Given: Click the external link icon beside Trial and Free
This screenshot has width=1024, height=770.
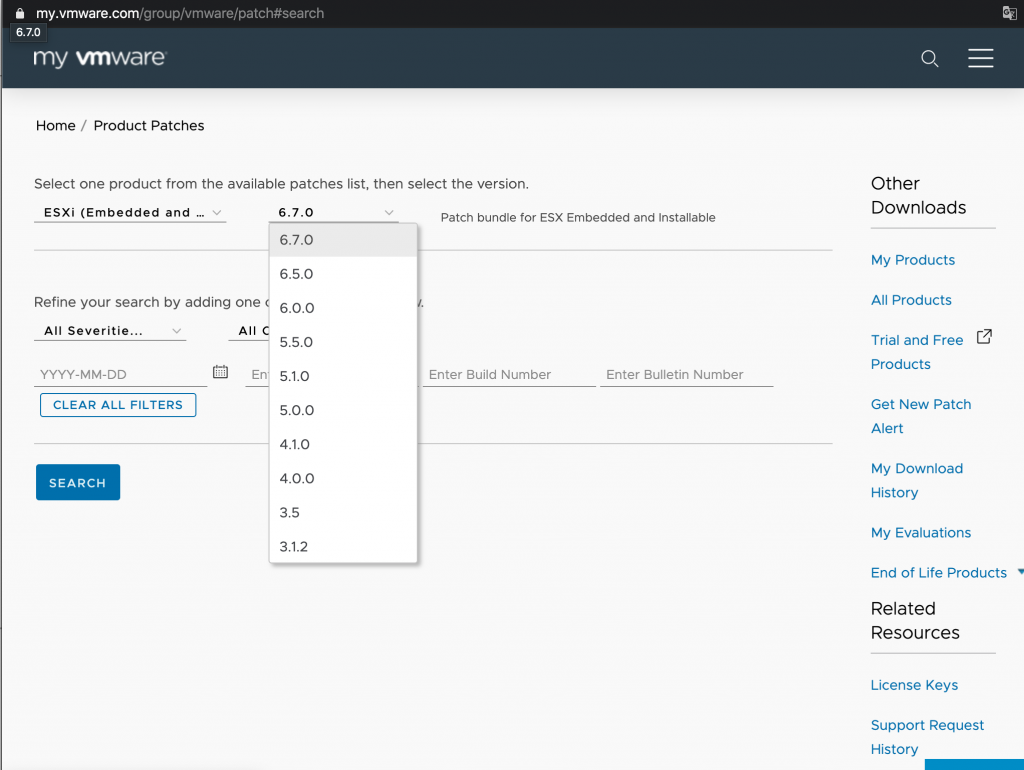Looking at the screenshot, I should 984,336.
